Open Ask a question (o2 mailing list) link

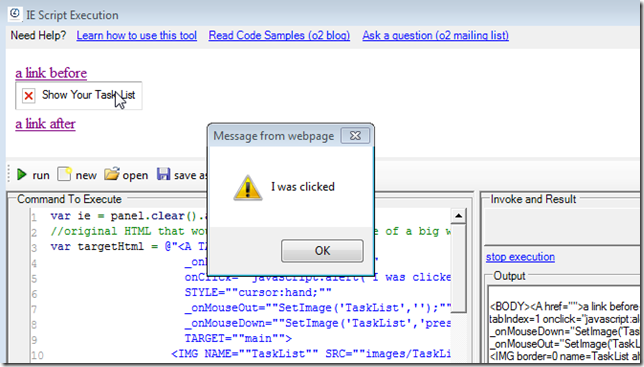[435, 35]
